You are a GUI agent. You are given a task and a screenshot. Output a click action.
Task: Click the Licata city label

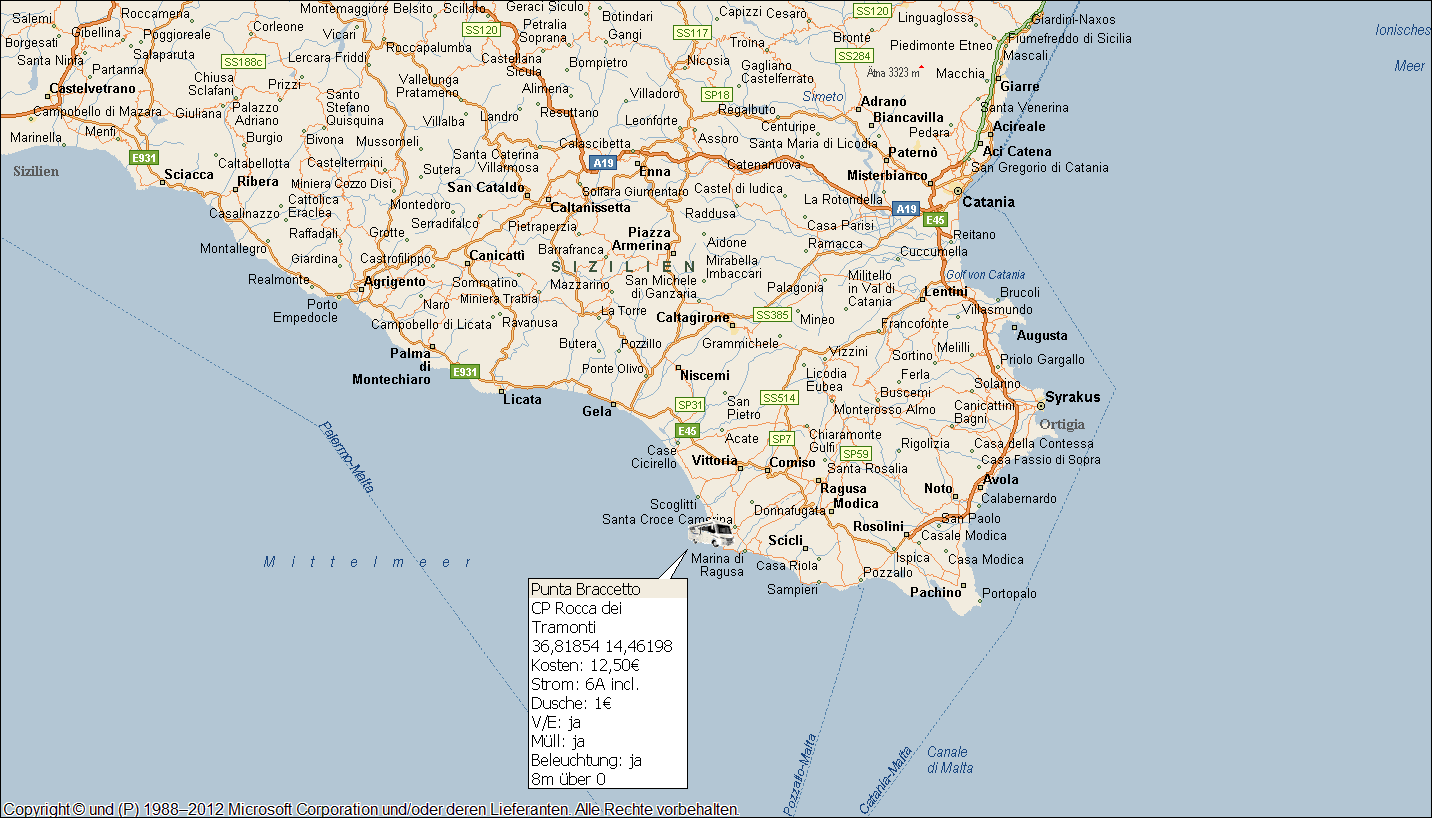[x=523, y=399]
